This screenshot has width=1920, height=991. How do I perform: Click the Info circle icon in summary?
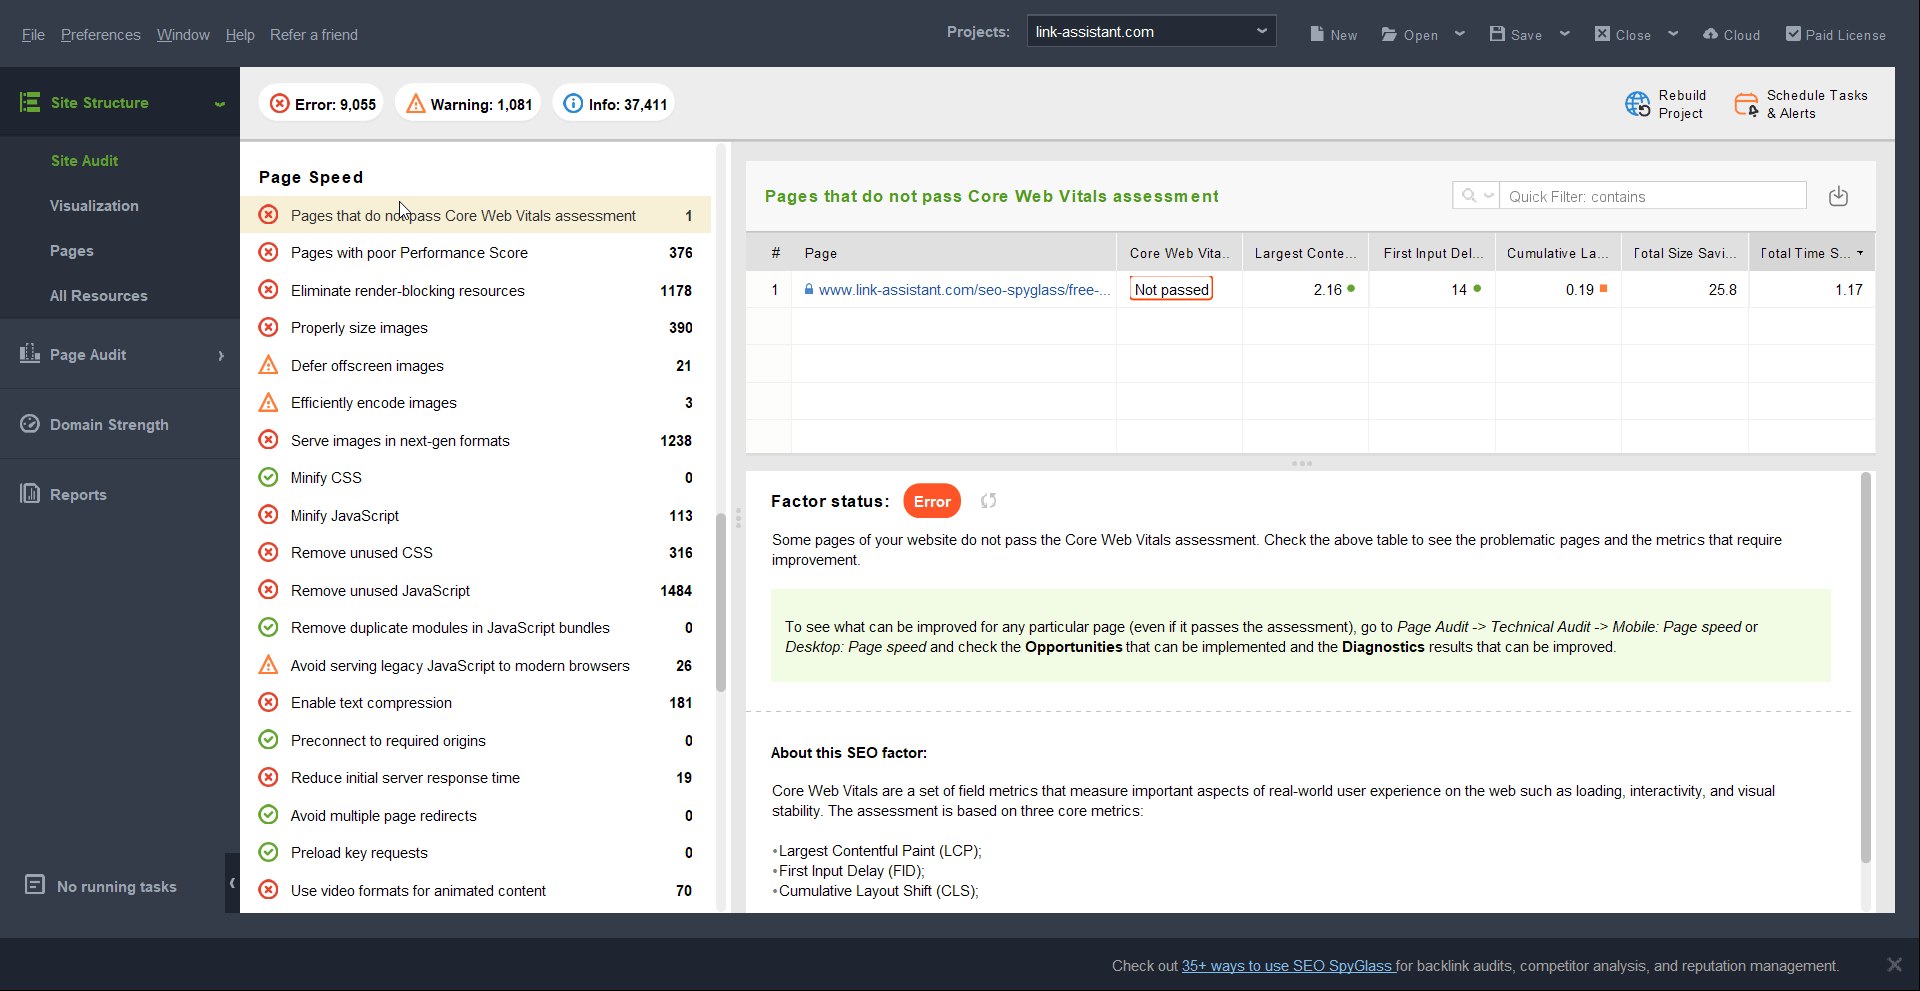(573, 103)
